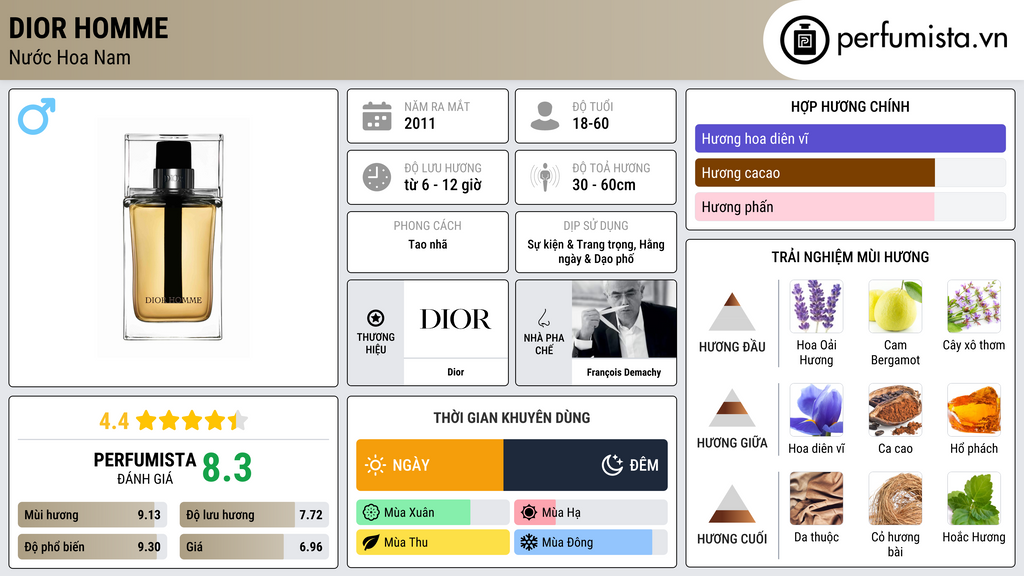This screenshot has width=1024, height=576.
Task: Click the clock icon beside Độ lưu hương
Action: [377, 177]
